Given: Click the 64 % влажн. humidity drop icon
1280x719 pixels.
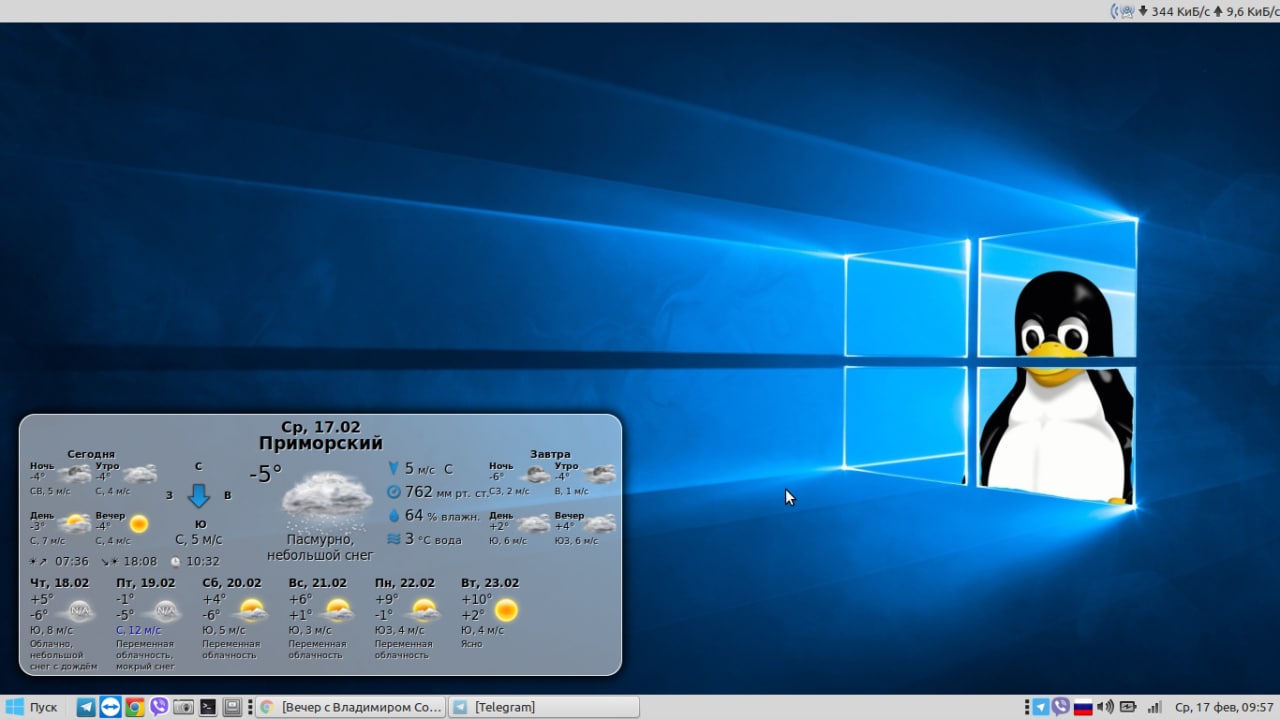Looking at the screenshot, I should (393, 515).
